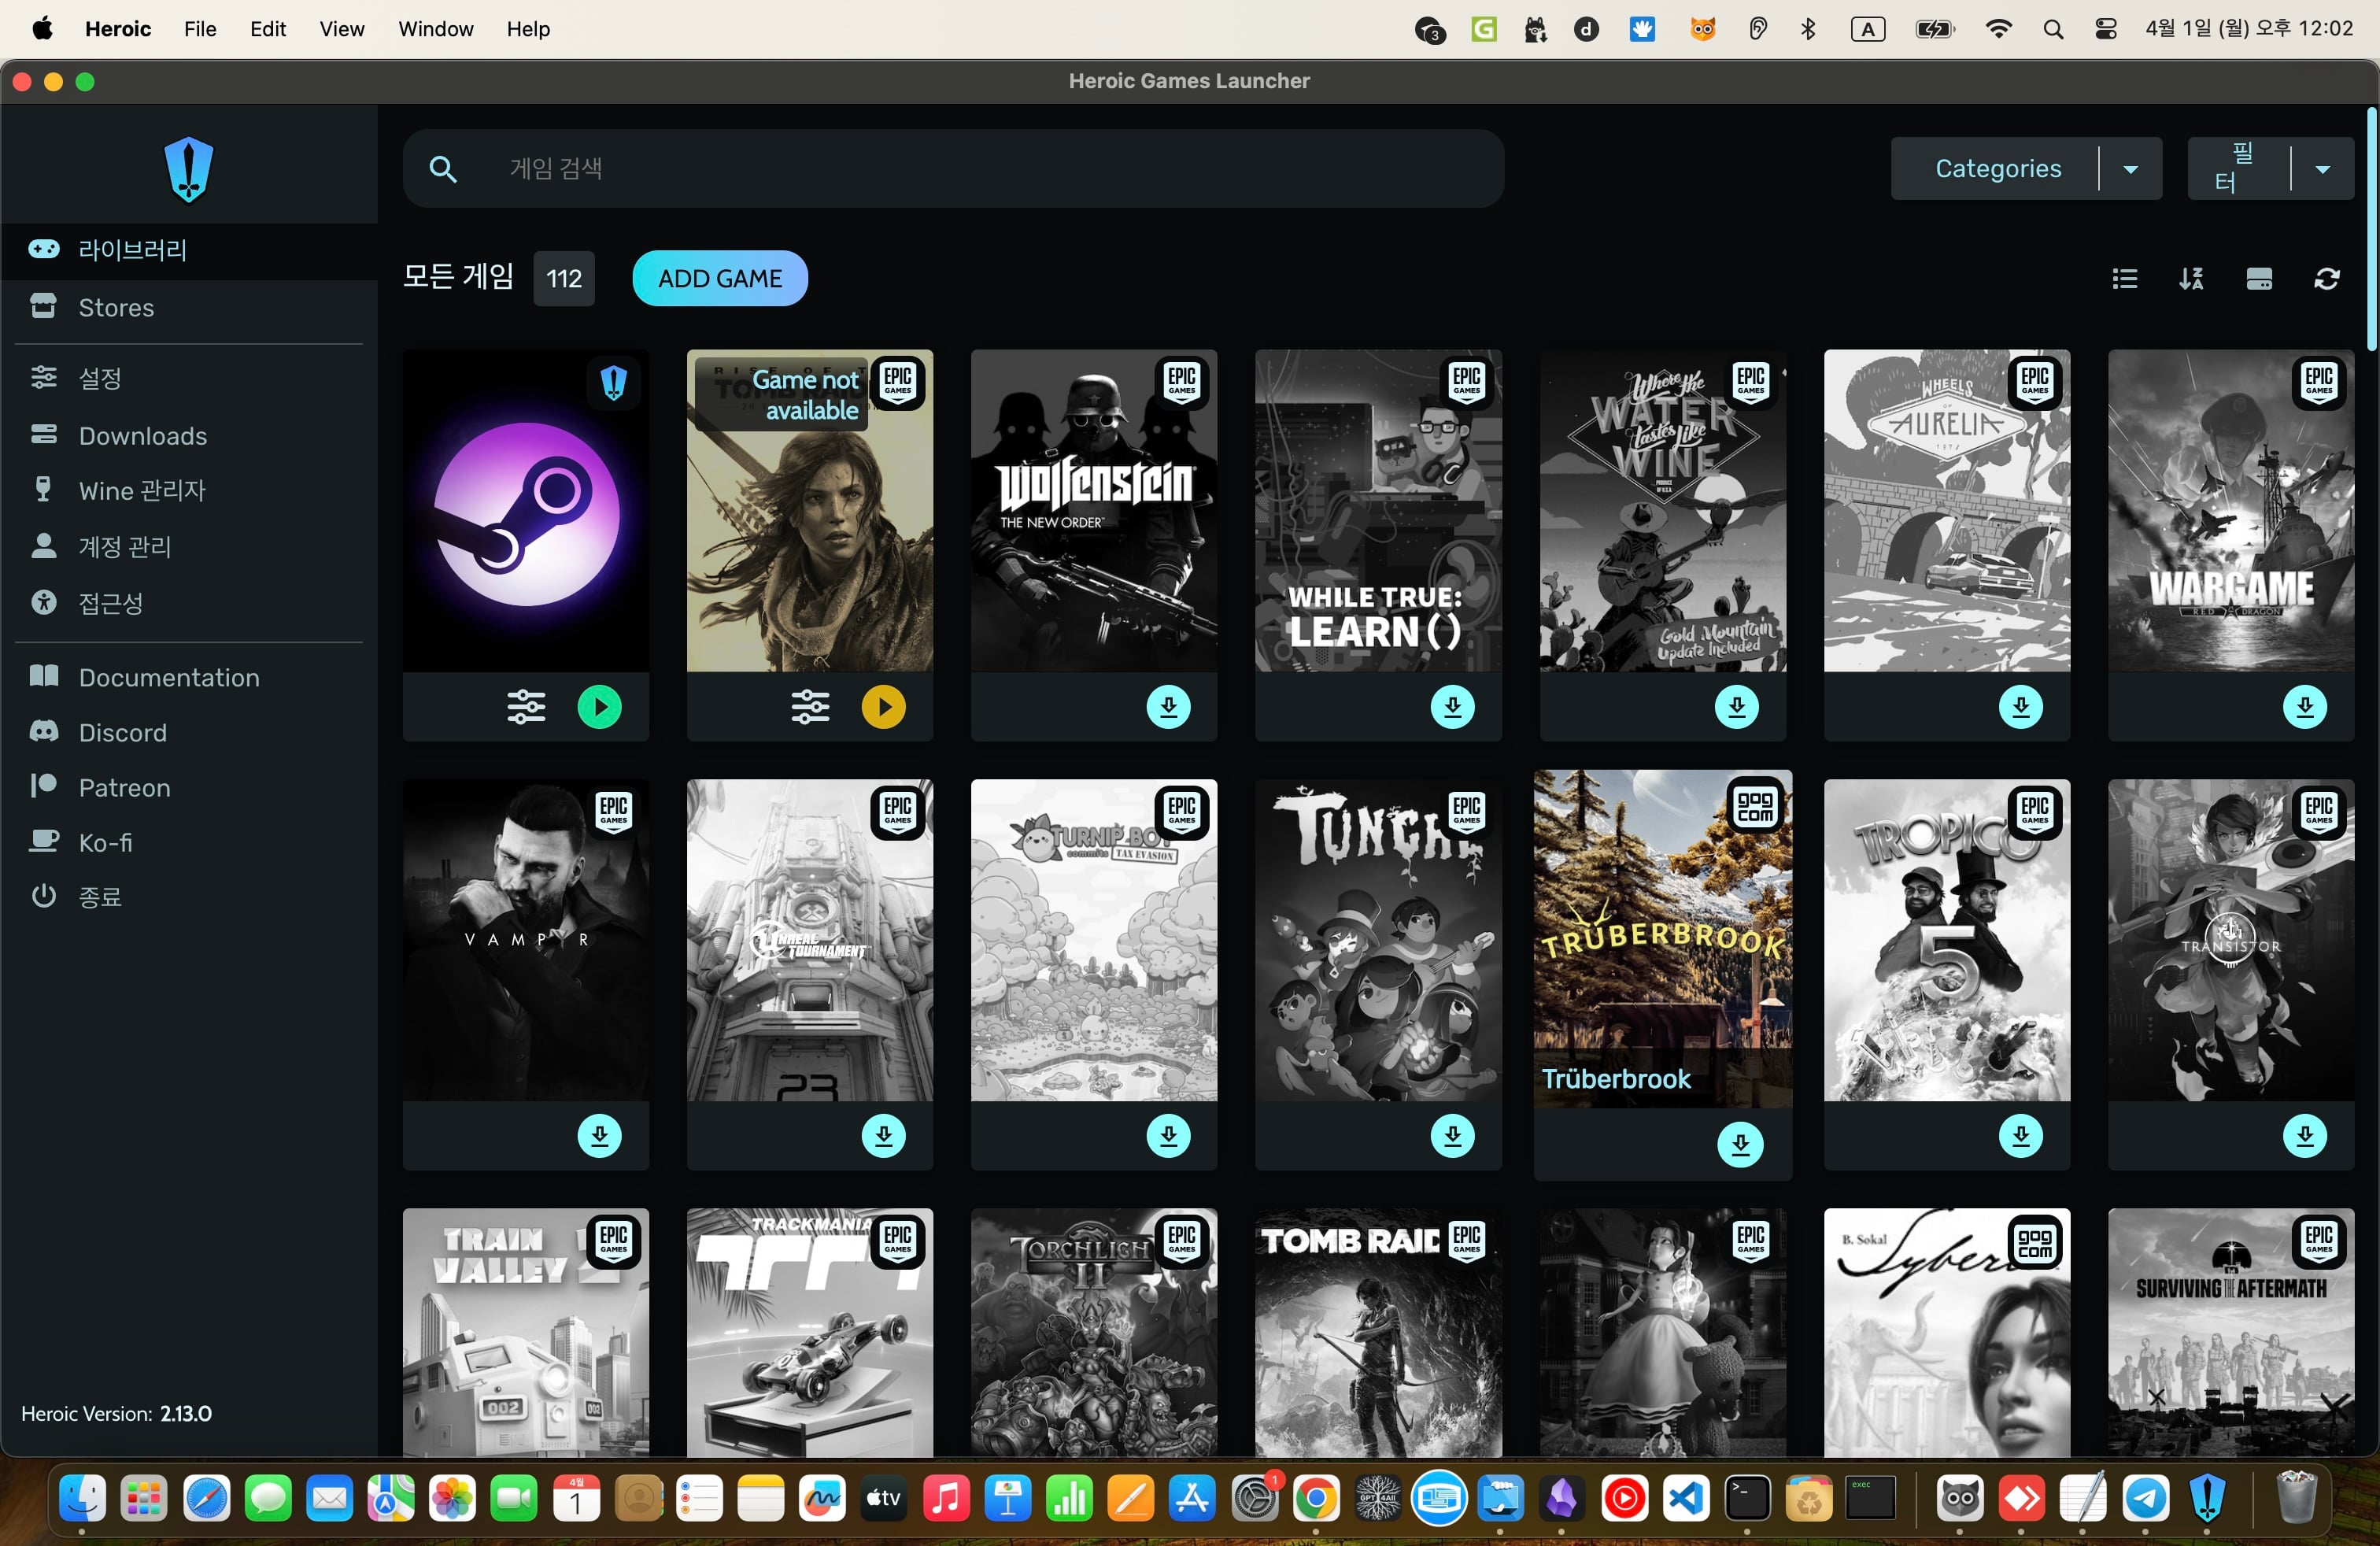Open the 라이브러리 library page

tap(189, 250)
